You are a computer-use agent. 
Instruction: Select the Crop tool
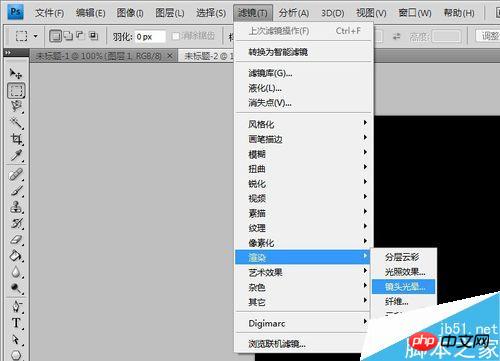coord(16,139)
